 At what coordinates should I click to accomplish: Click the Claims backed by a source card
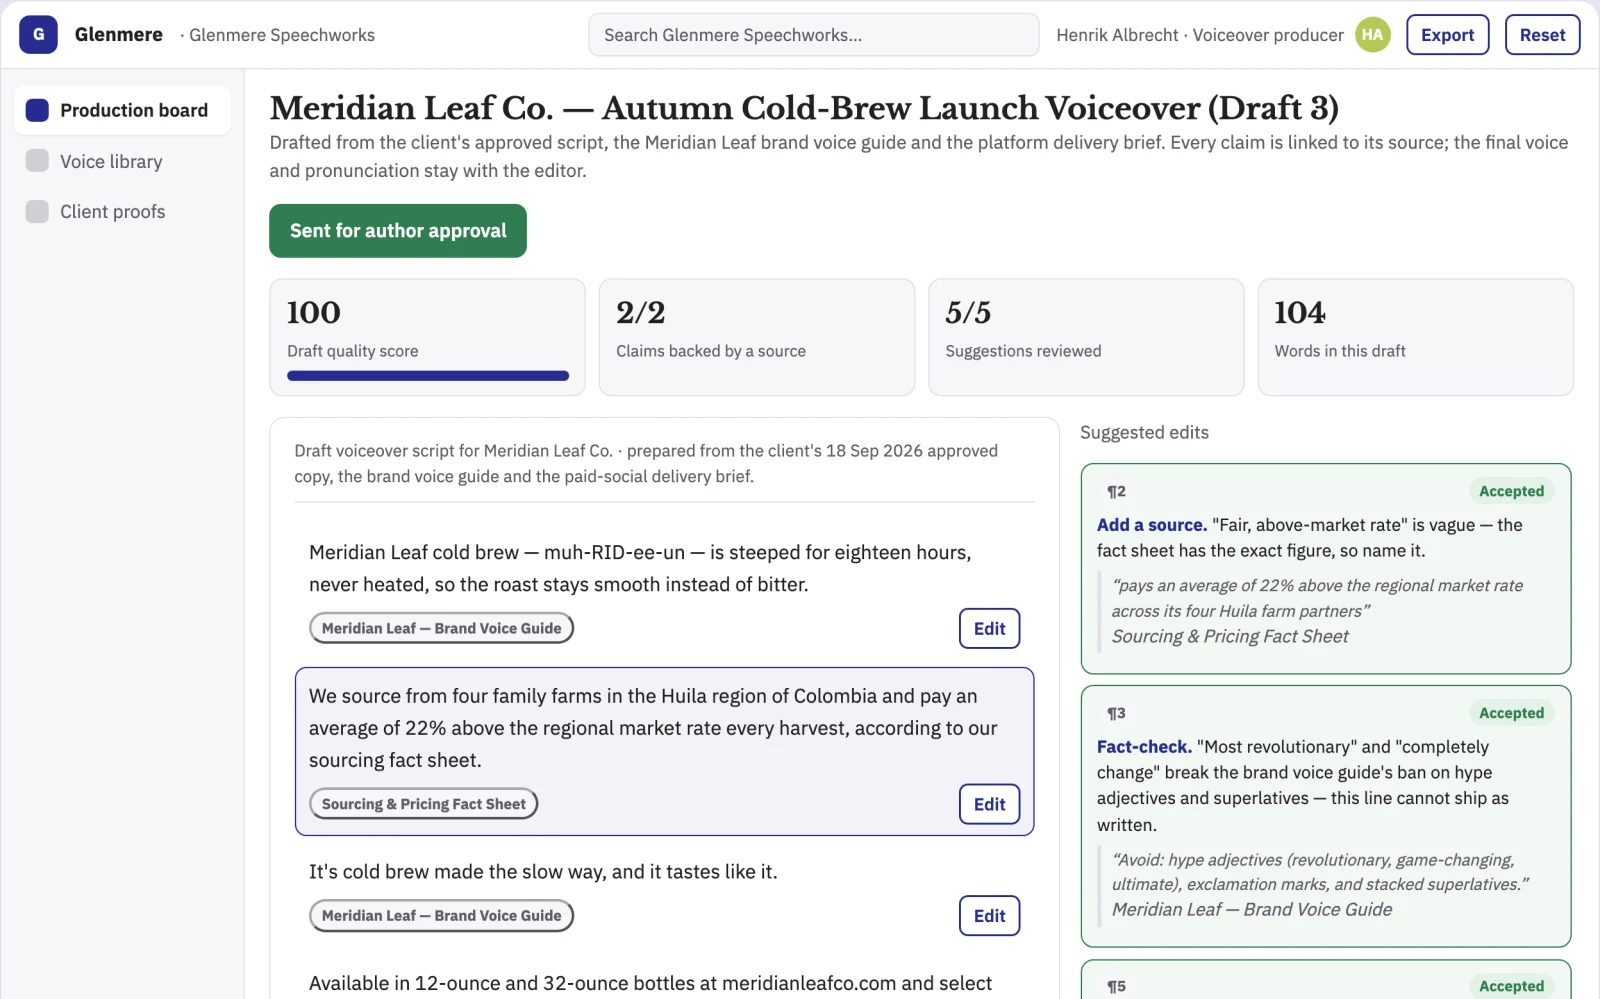[756, 337]
